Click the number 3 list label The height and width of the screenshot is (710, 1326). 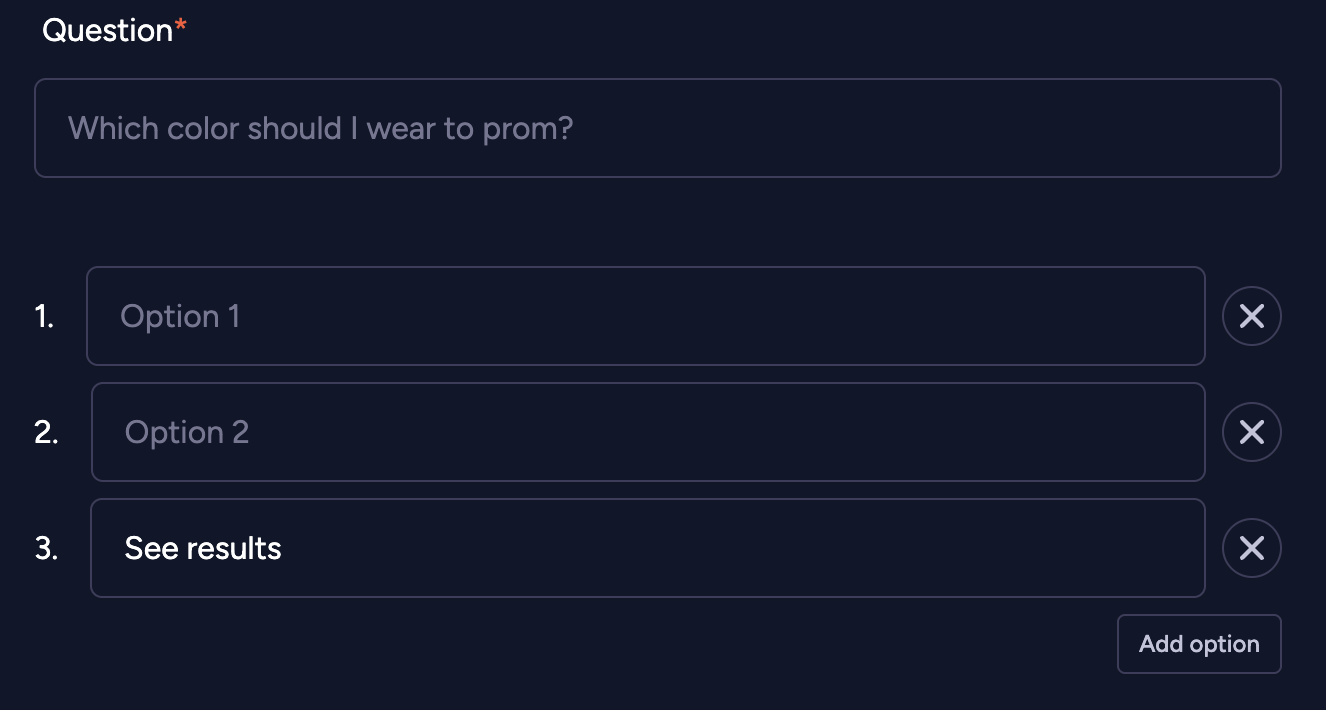[x=46, y=549]
